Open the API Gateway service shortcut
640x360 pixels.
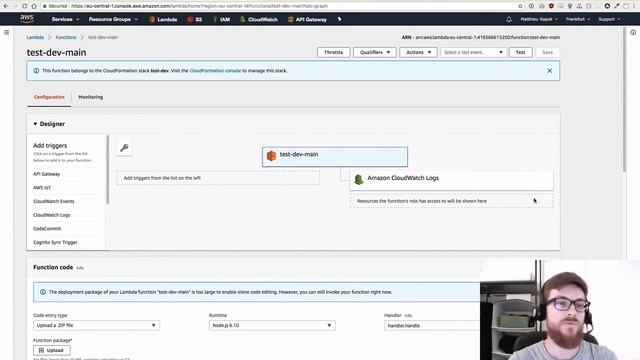point(307,19)
